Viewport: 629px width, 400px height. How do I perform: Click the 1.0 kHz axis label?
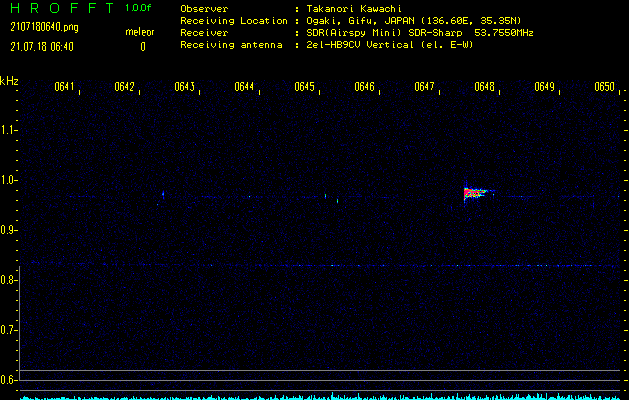tap(8, 180)
